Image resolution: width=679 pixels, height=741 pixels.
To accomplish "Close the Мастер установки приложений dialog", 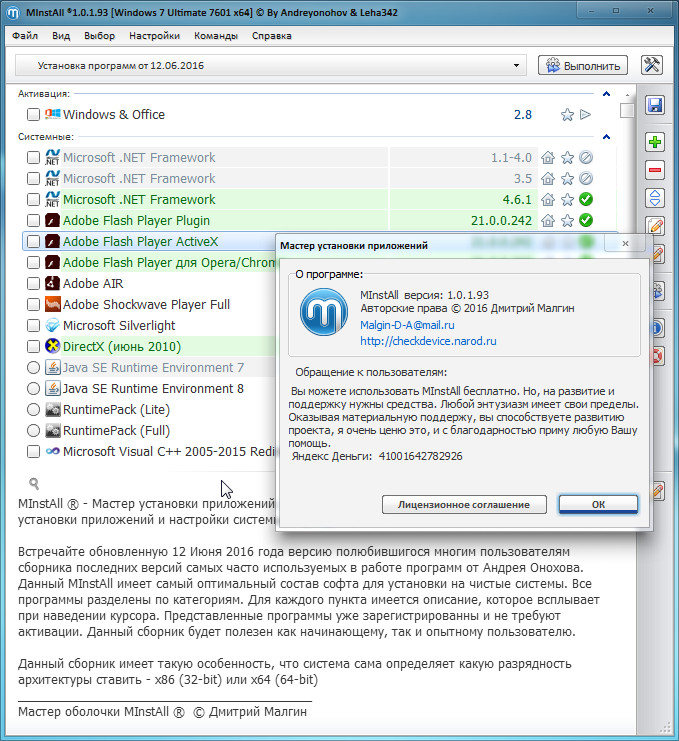I will pyautogui.click(x=625, y=243).
